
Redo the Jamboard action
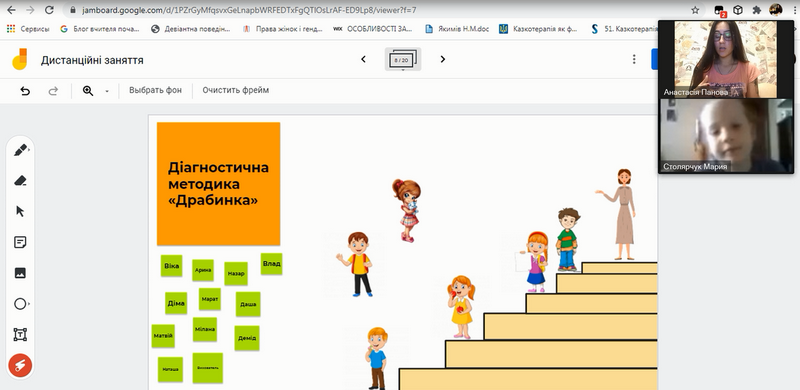point(53,91)
